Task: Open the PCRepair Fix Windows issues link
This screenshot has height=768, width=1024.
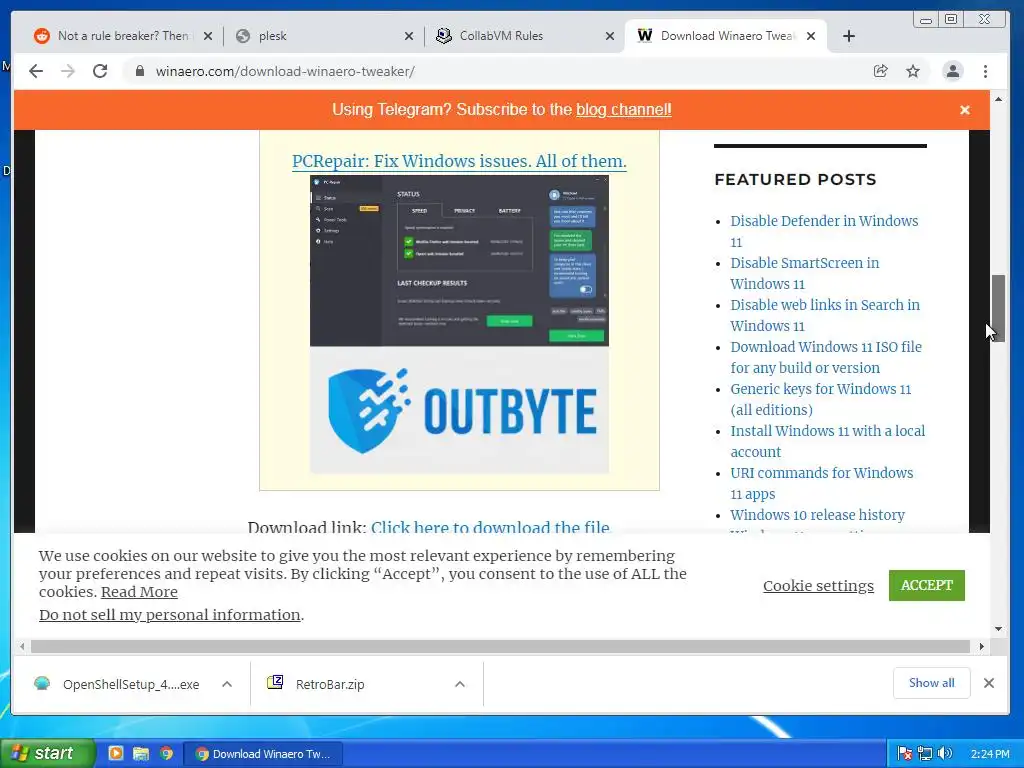Action: (459, 161)
